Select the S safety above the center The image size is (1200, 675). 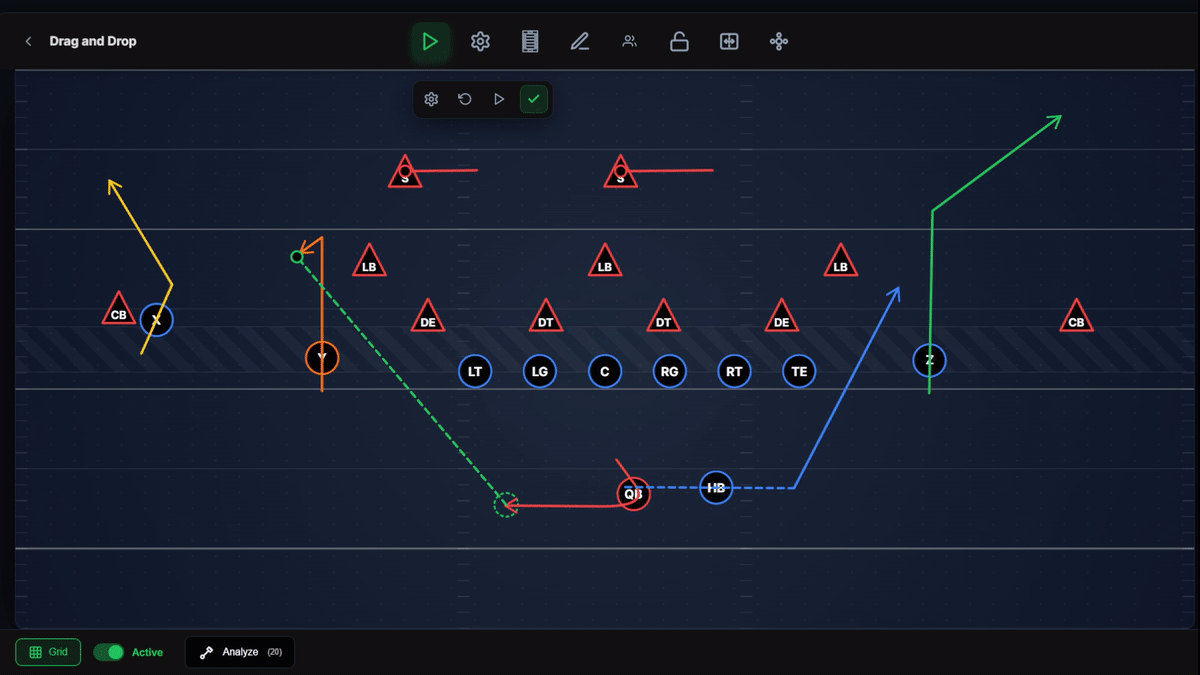621,174
